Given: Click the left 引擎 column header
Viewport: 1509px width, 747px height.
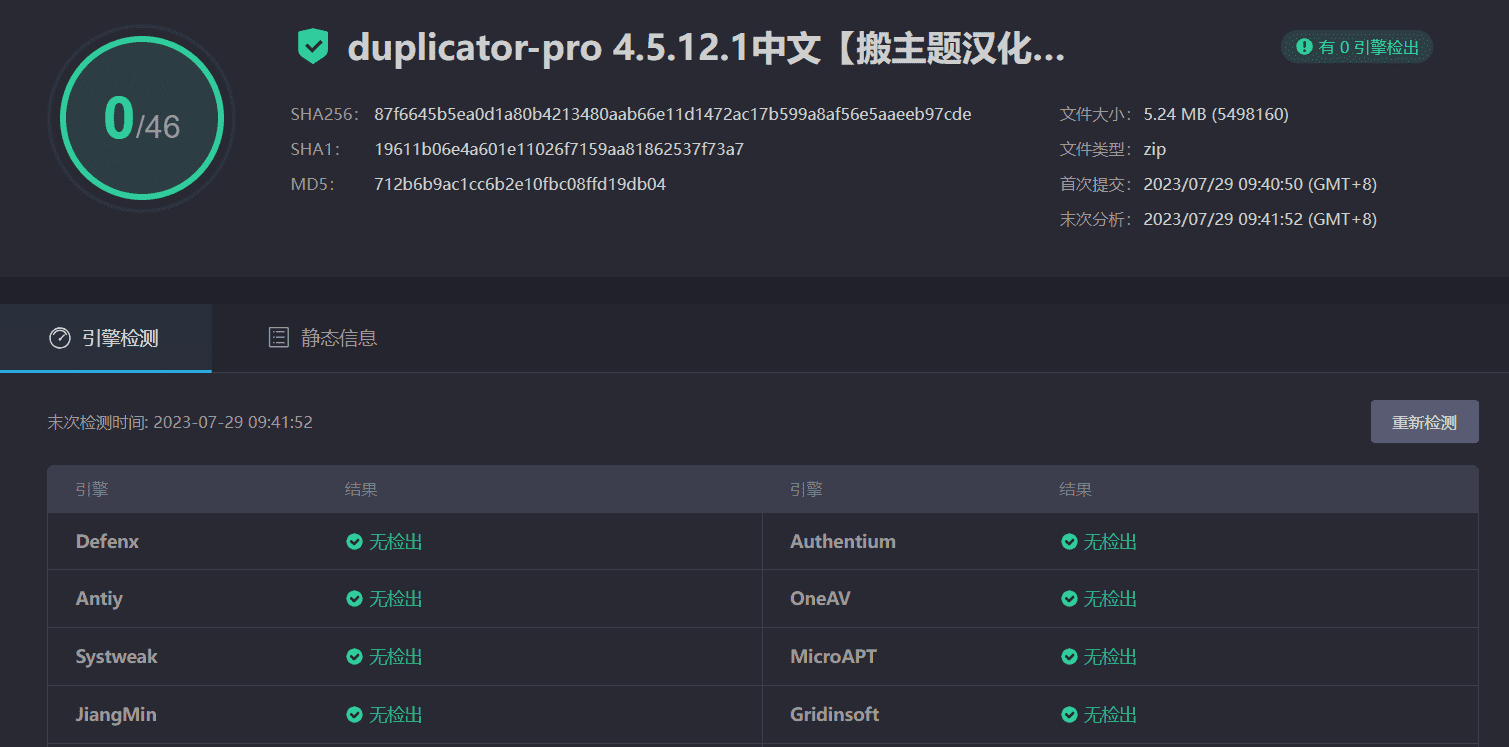Looking at the screenshot, I should [x=92, y=490].
